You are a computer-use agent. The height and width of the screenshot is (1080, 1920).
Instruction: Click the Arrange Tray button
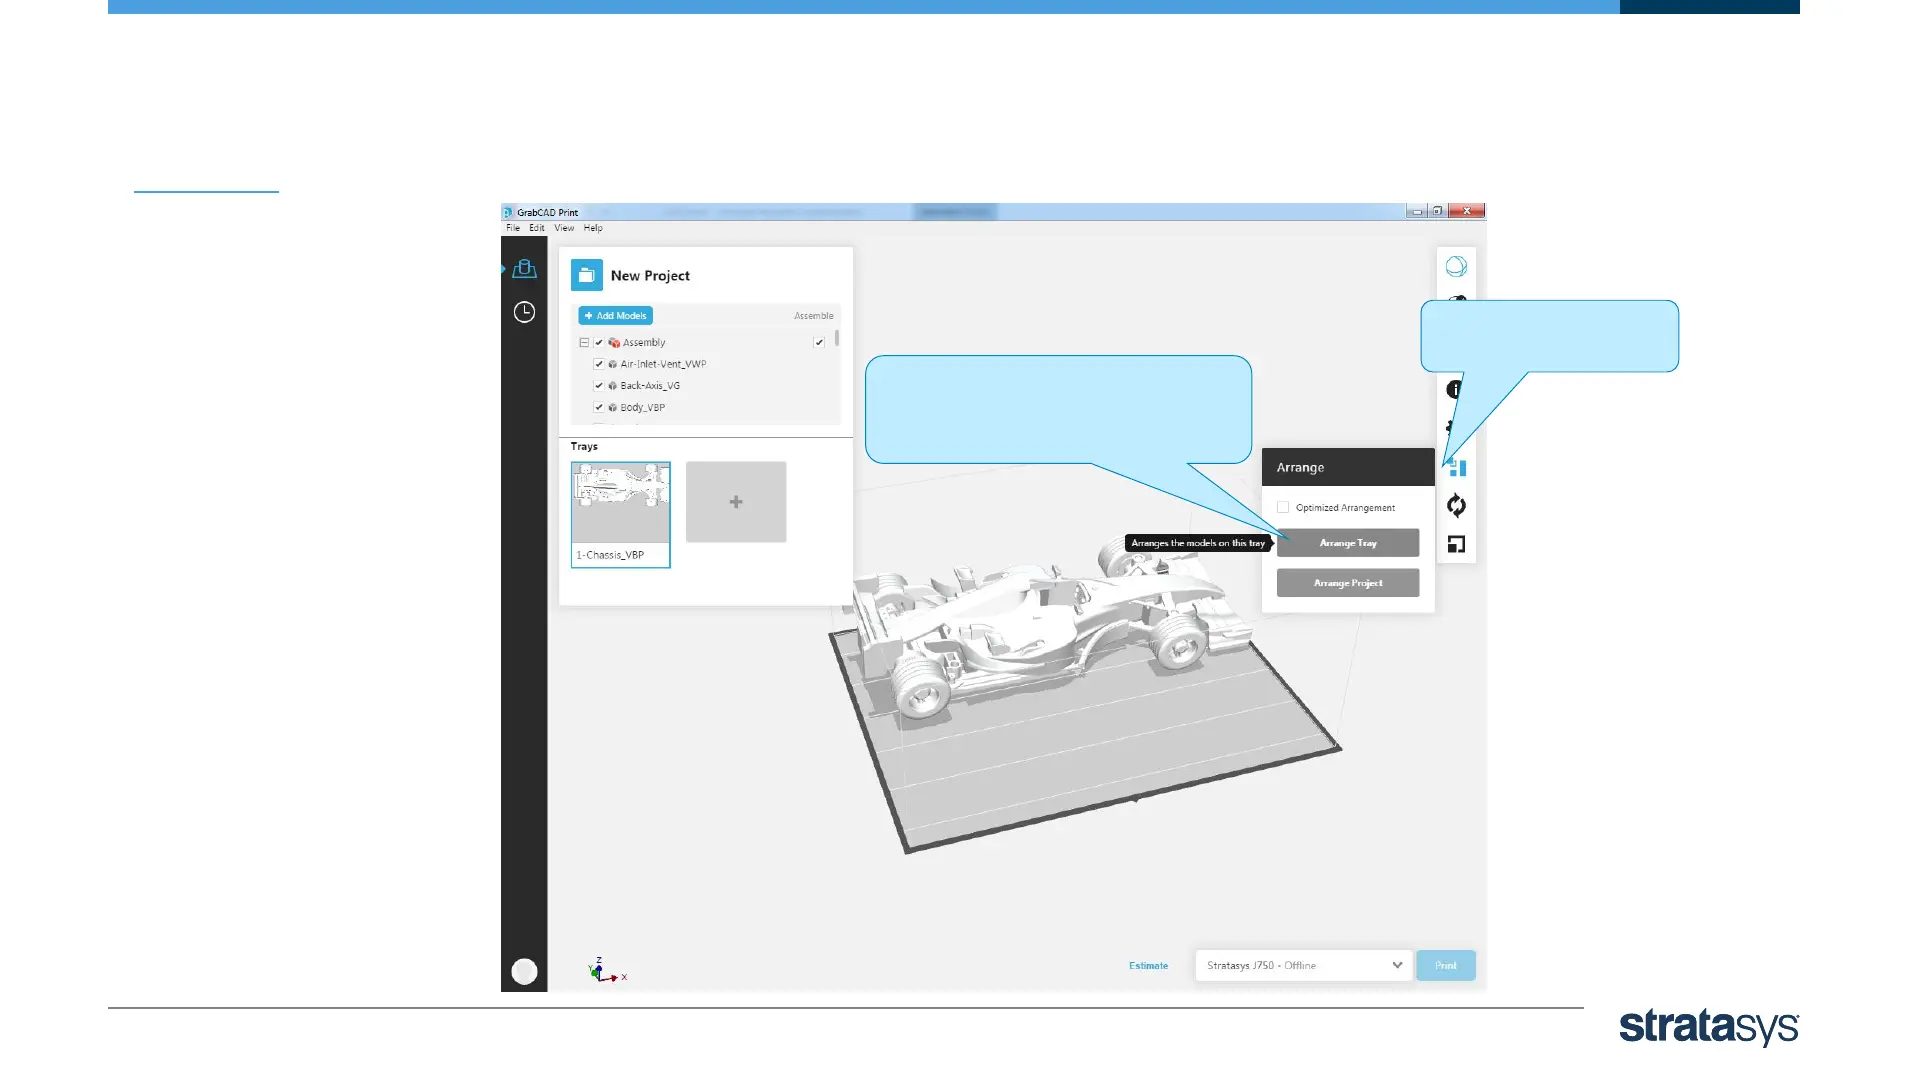click(x=1347, y=543)
